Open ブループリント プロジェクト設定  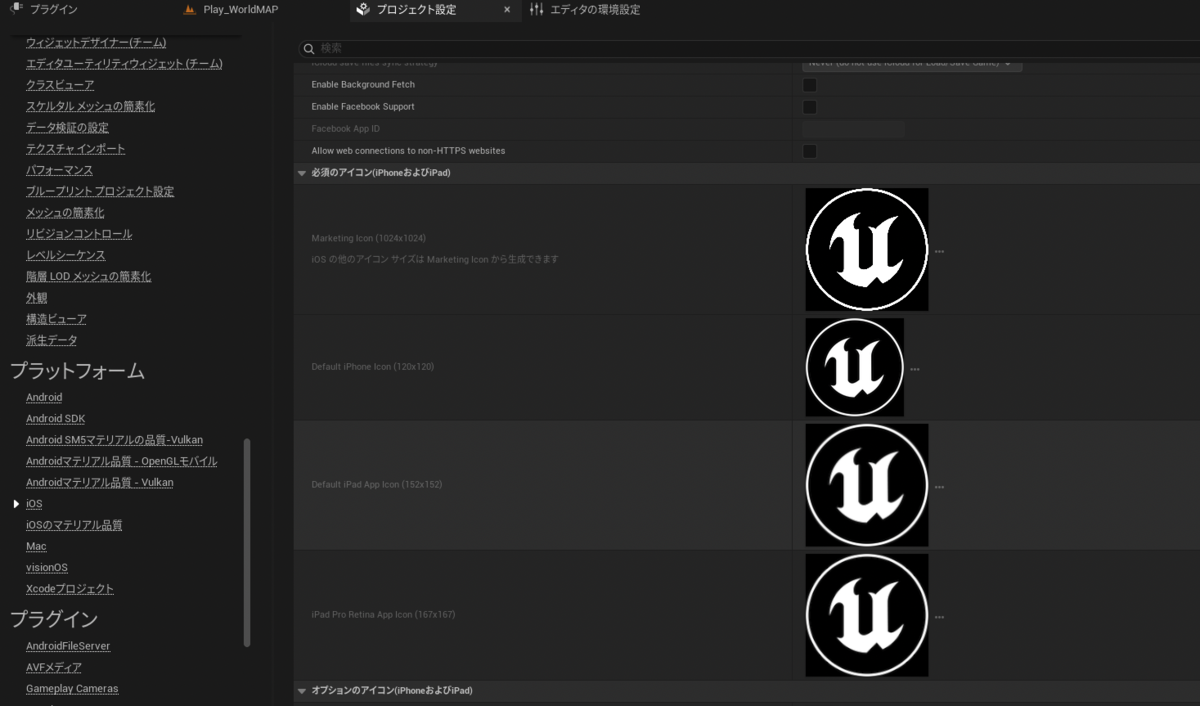coord(100,191)
